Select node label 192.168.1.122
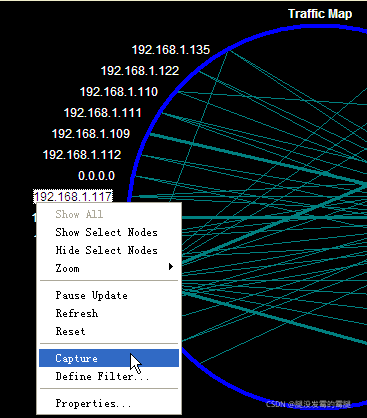Image resolution: width=367 pixels, height=418 pixels. tap(140, 71)
